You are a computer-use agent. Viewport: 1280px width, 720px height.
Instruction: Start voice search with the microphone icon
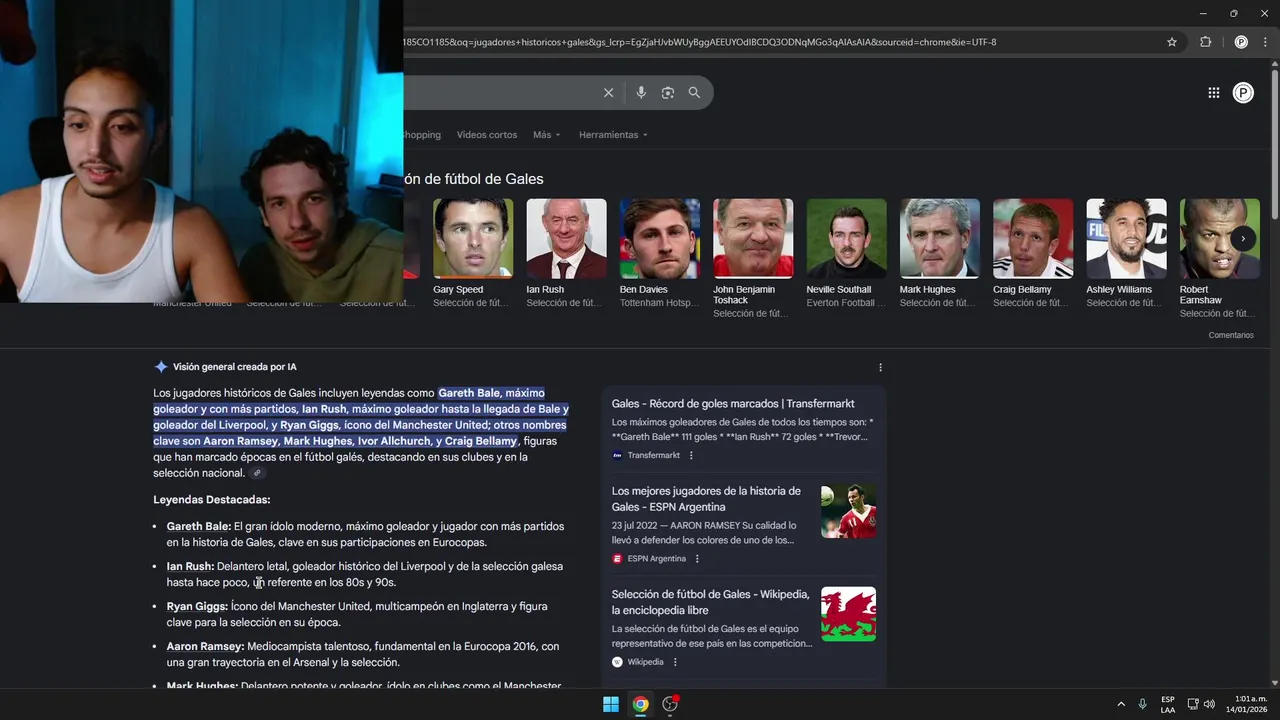tap(641, 93)
